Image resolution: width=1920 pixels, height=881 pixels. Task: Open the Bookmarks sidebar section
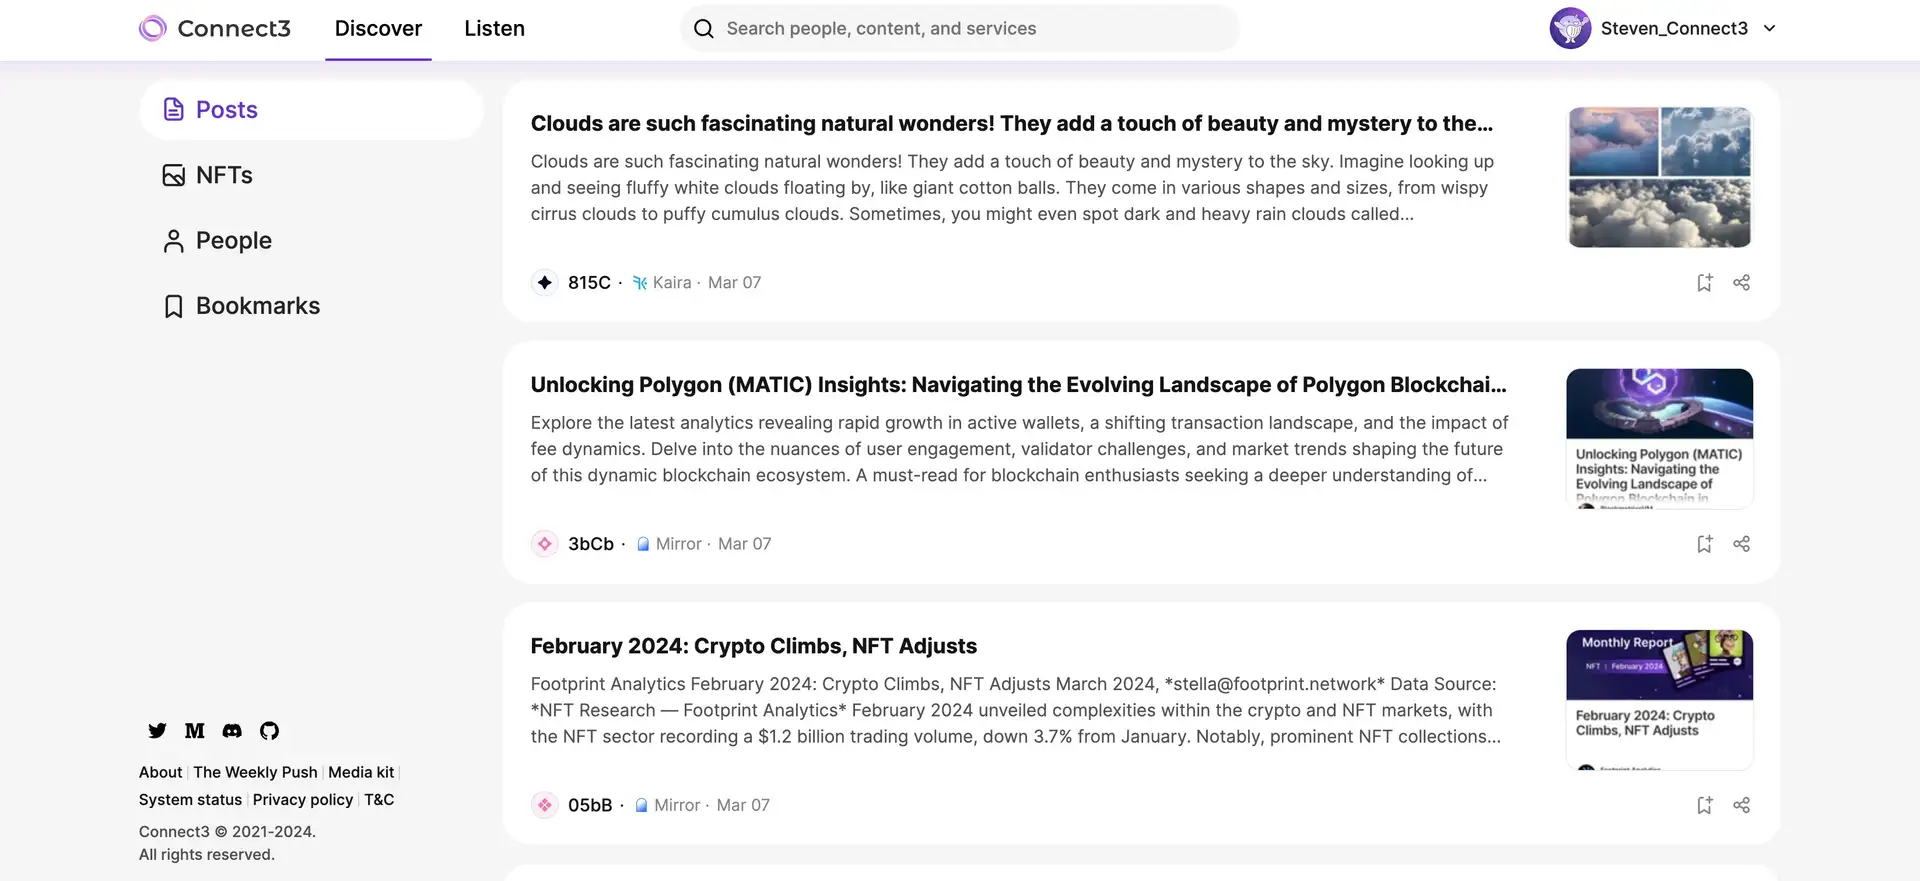point(257,306)
